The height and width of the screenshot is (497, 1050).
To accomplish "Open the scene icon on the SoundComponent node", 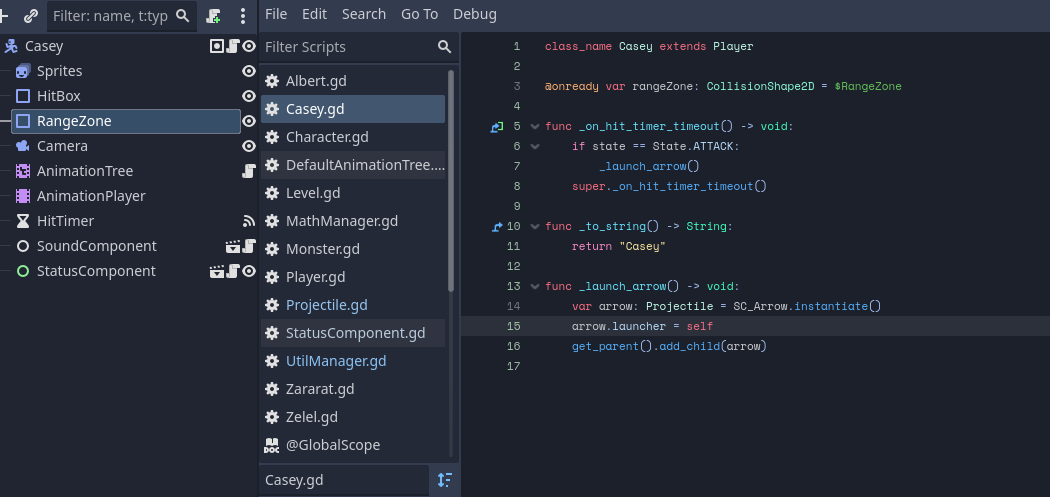I will 232,246.
